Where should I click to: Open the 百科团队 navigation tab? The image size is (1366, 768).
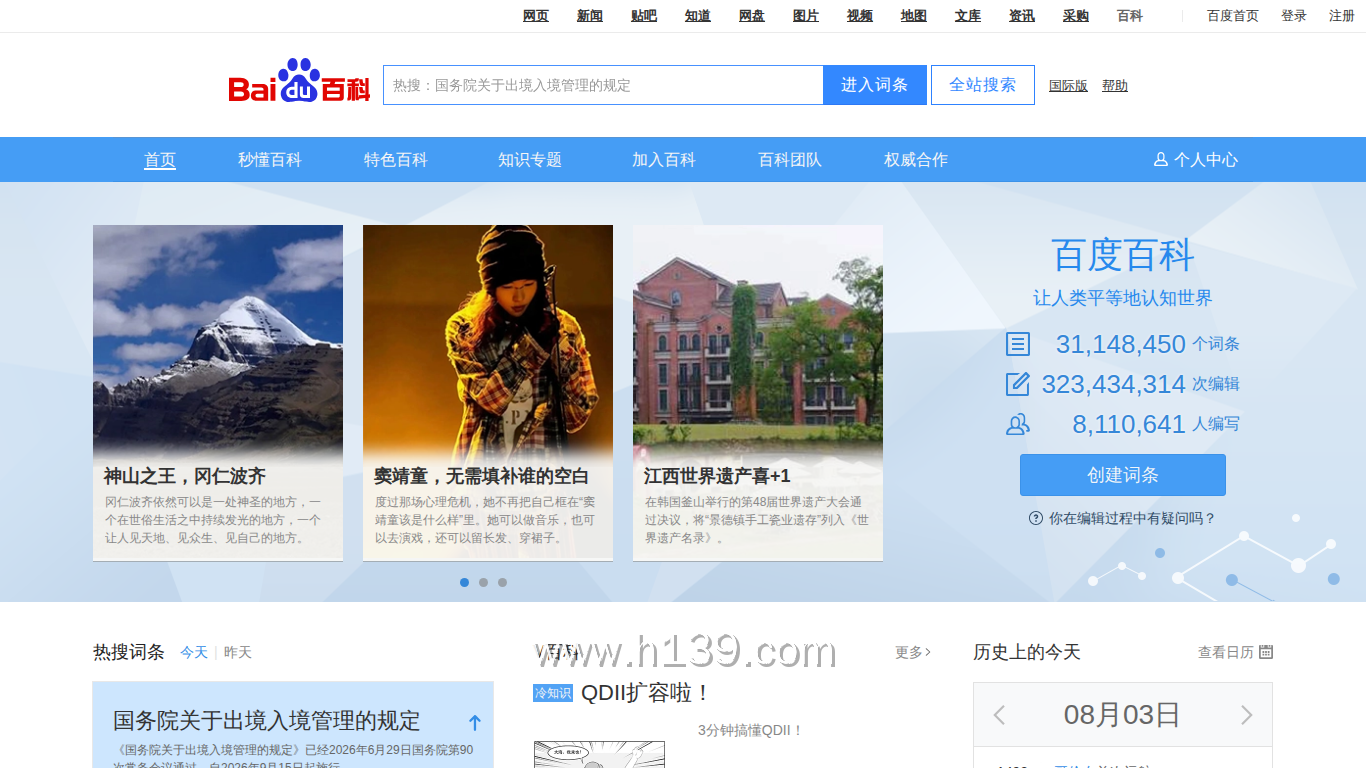790,160
